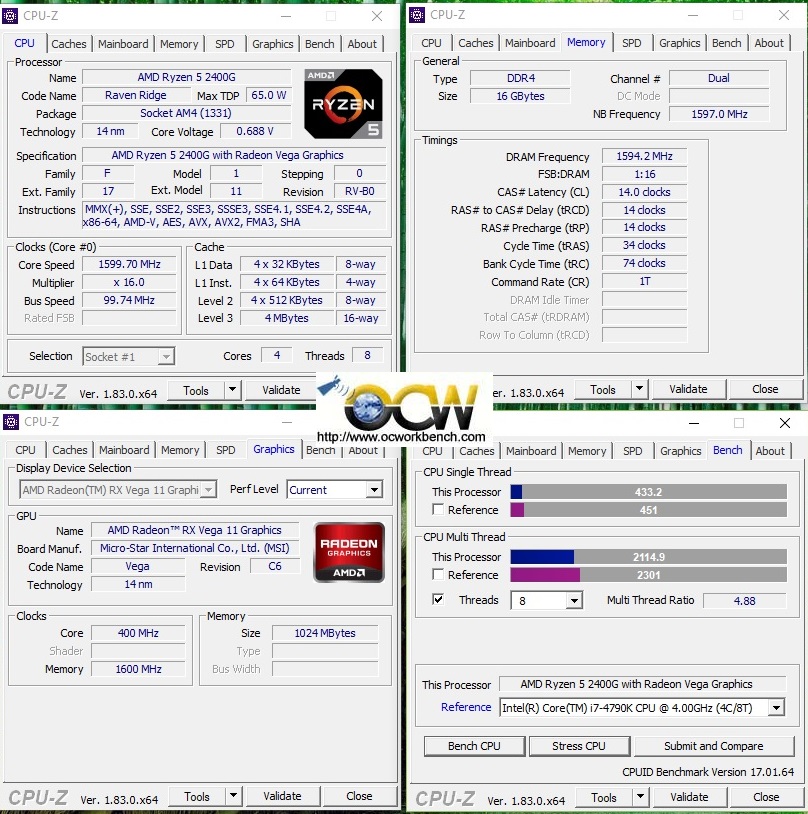Click the AMD Ryzen 5 processor logo
The width and height of the screenshot is (808, 814).
[343, 104]
